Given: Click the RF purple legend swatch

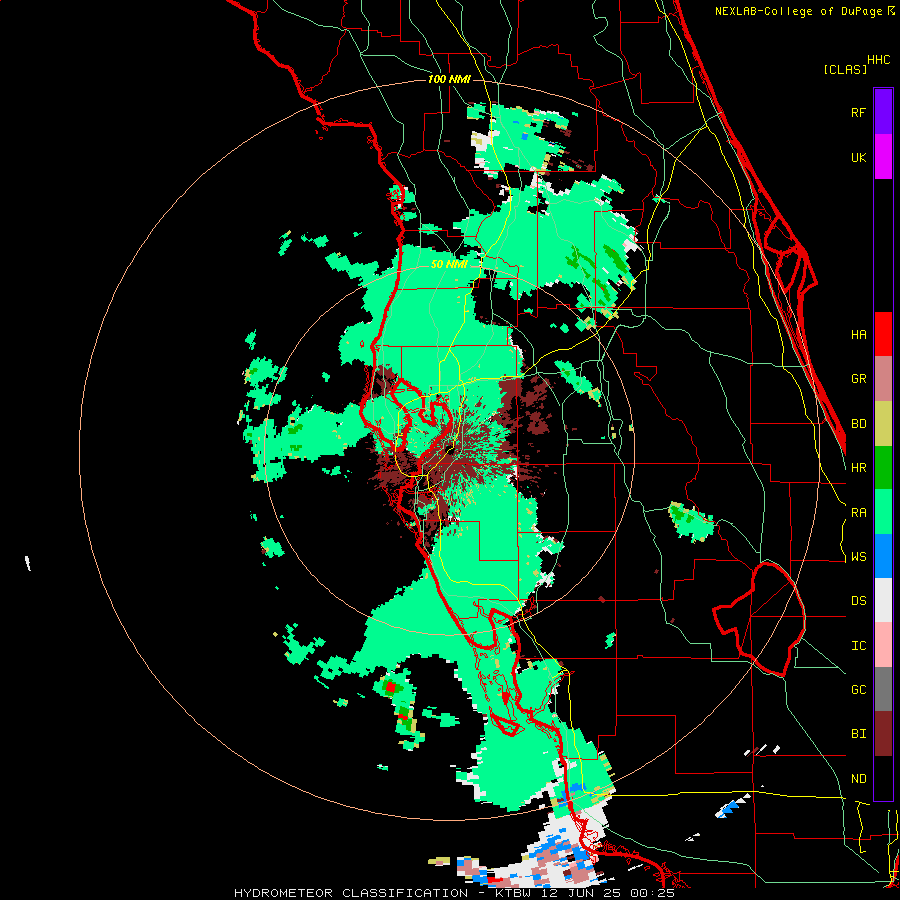Looking at the screenshot, I should tap(883, 112).
